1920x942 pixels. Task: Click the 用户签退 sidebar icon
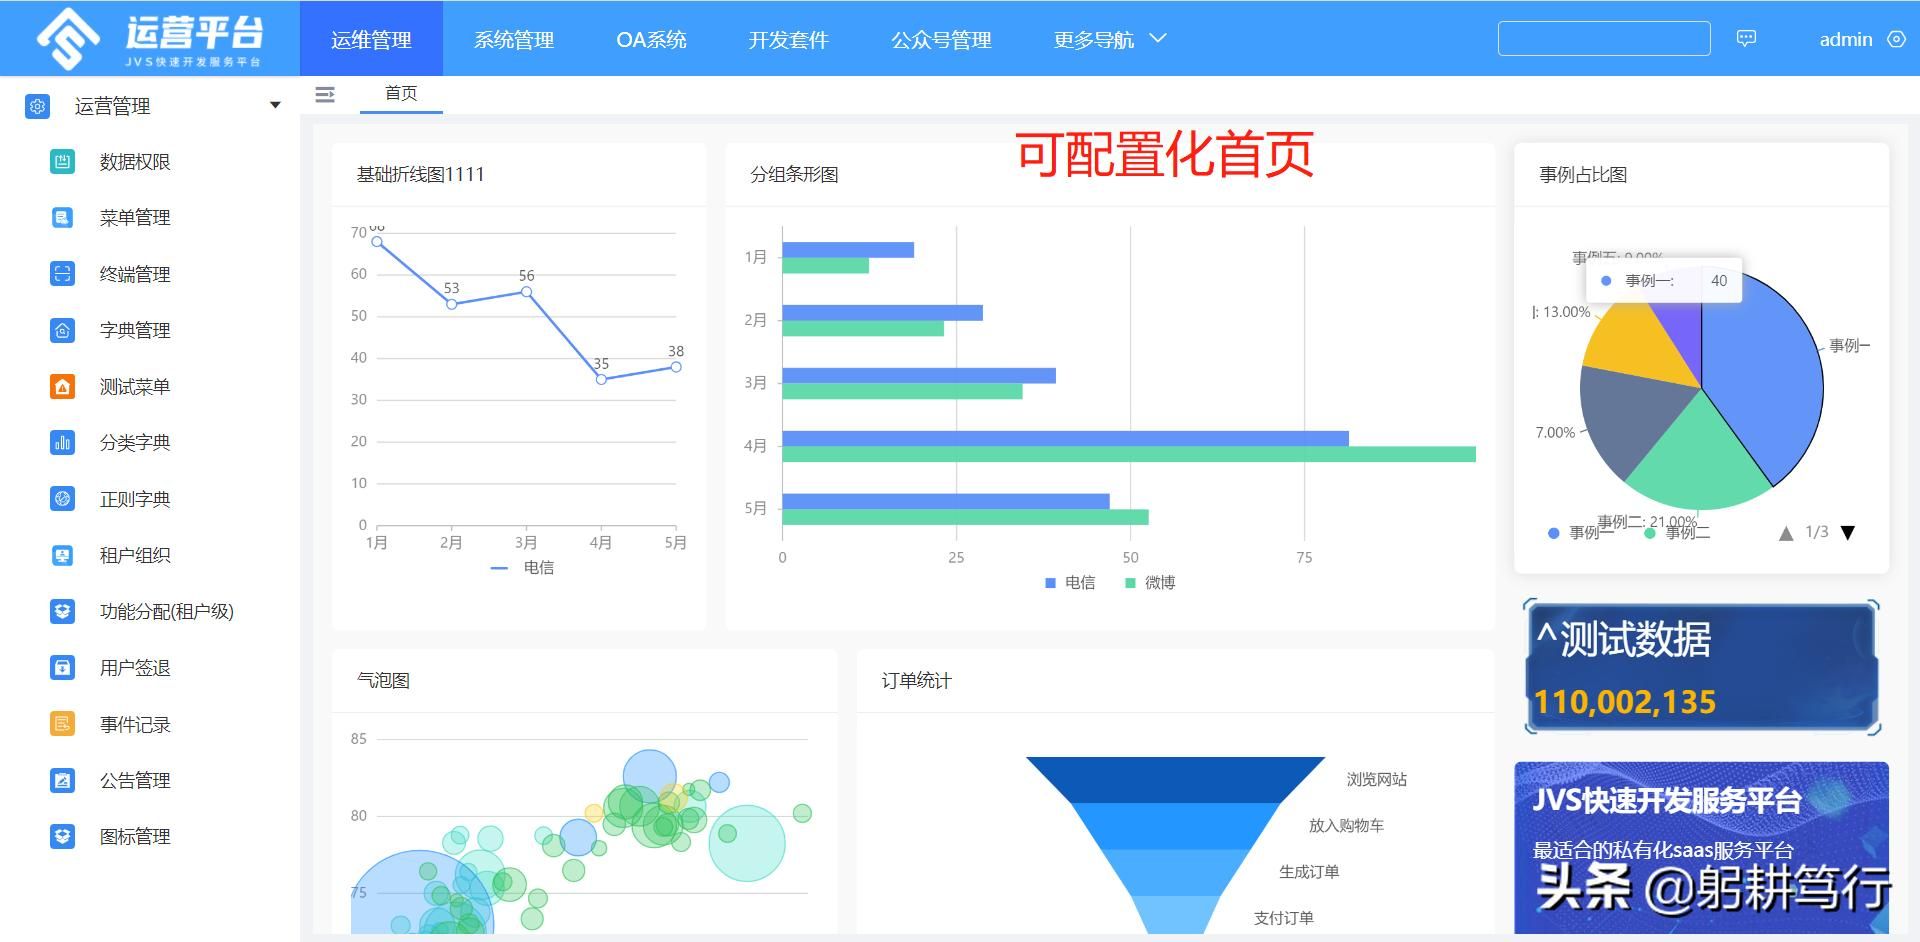pos(62,667)
